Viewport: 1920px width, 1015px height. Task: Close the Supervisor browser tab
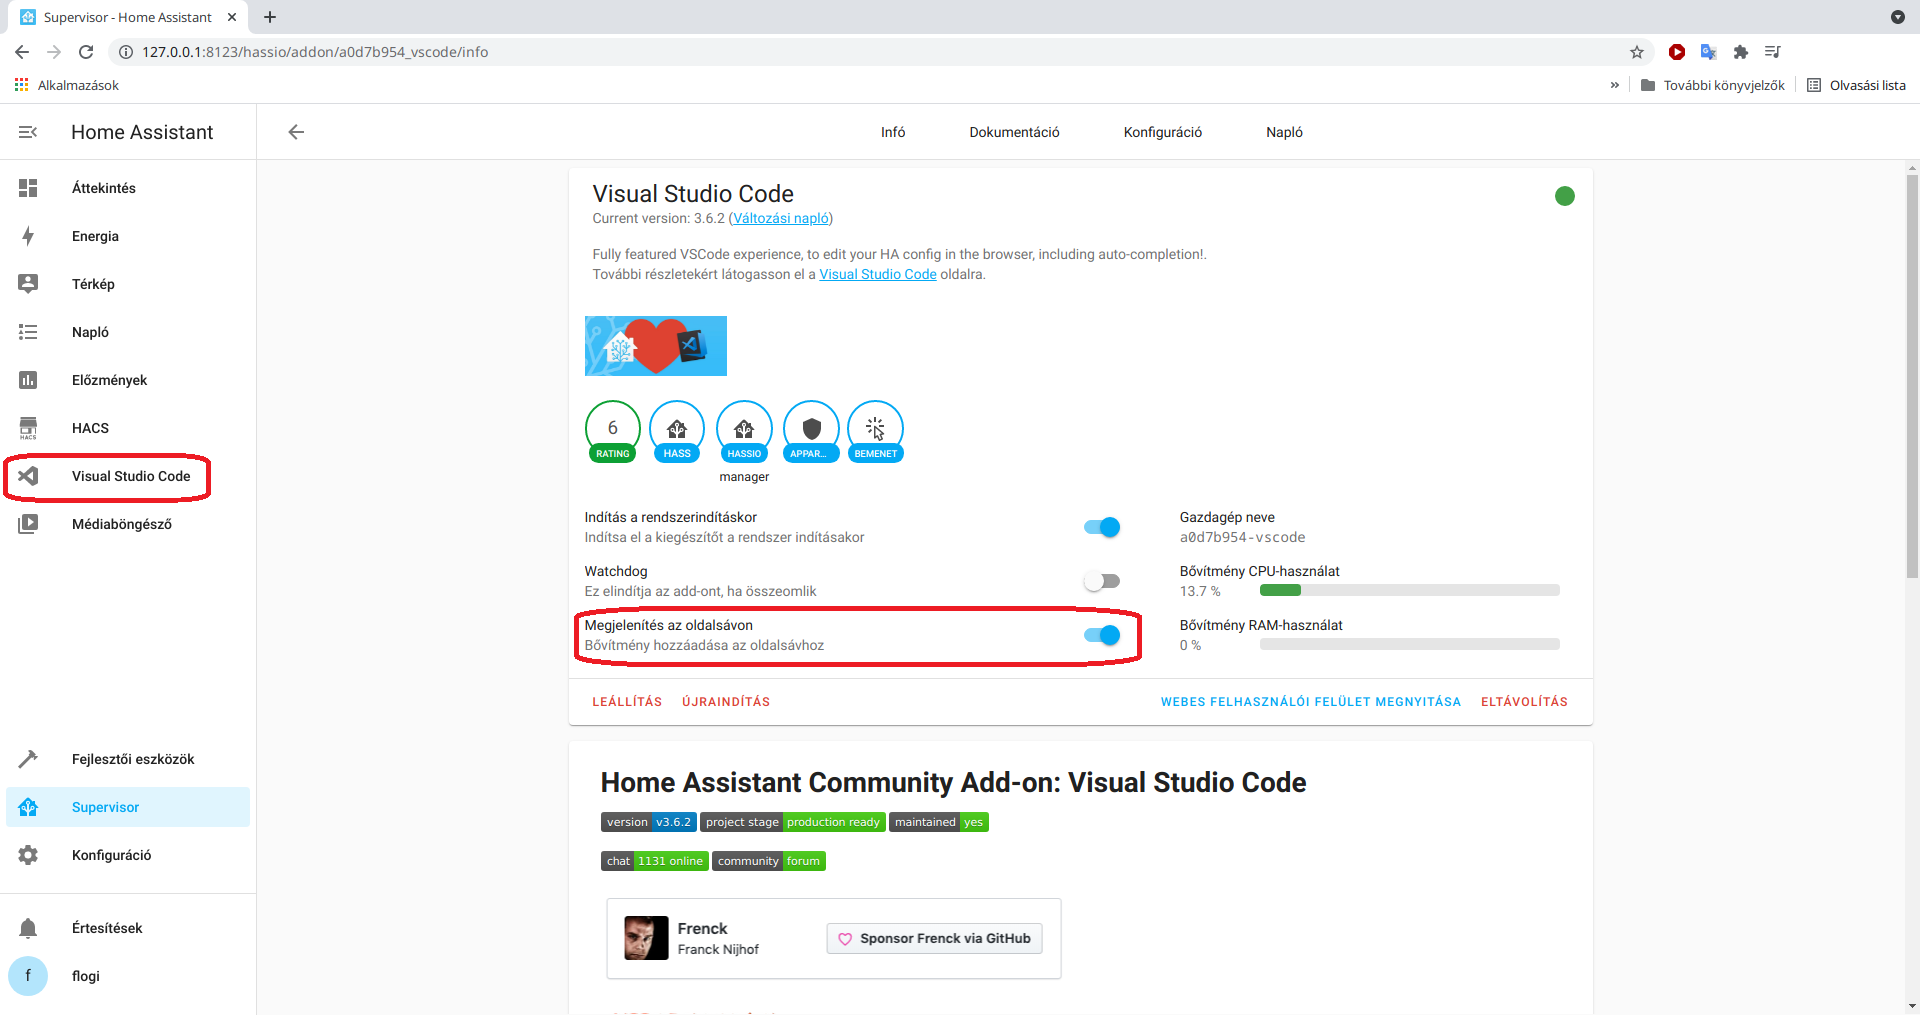232,17
